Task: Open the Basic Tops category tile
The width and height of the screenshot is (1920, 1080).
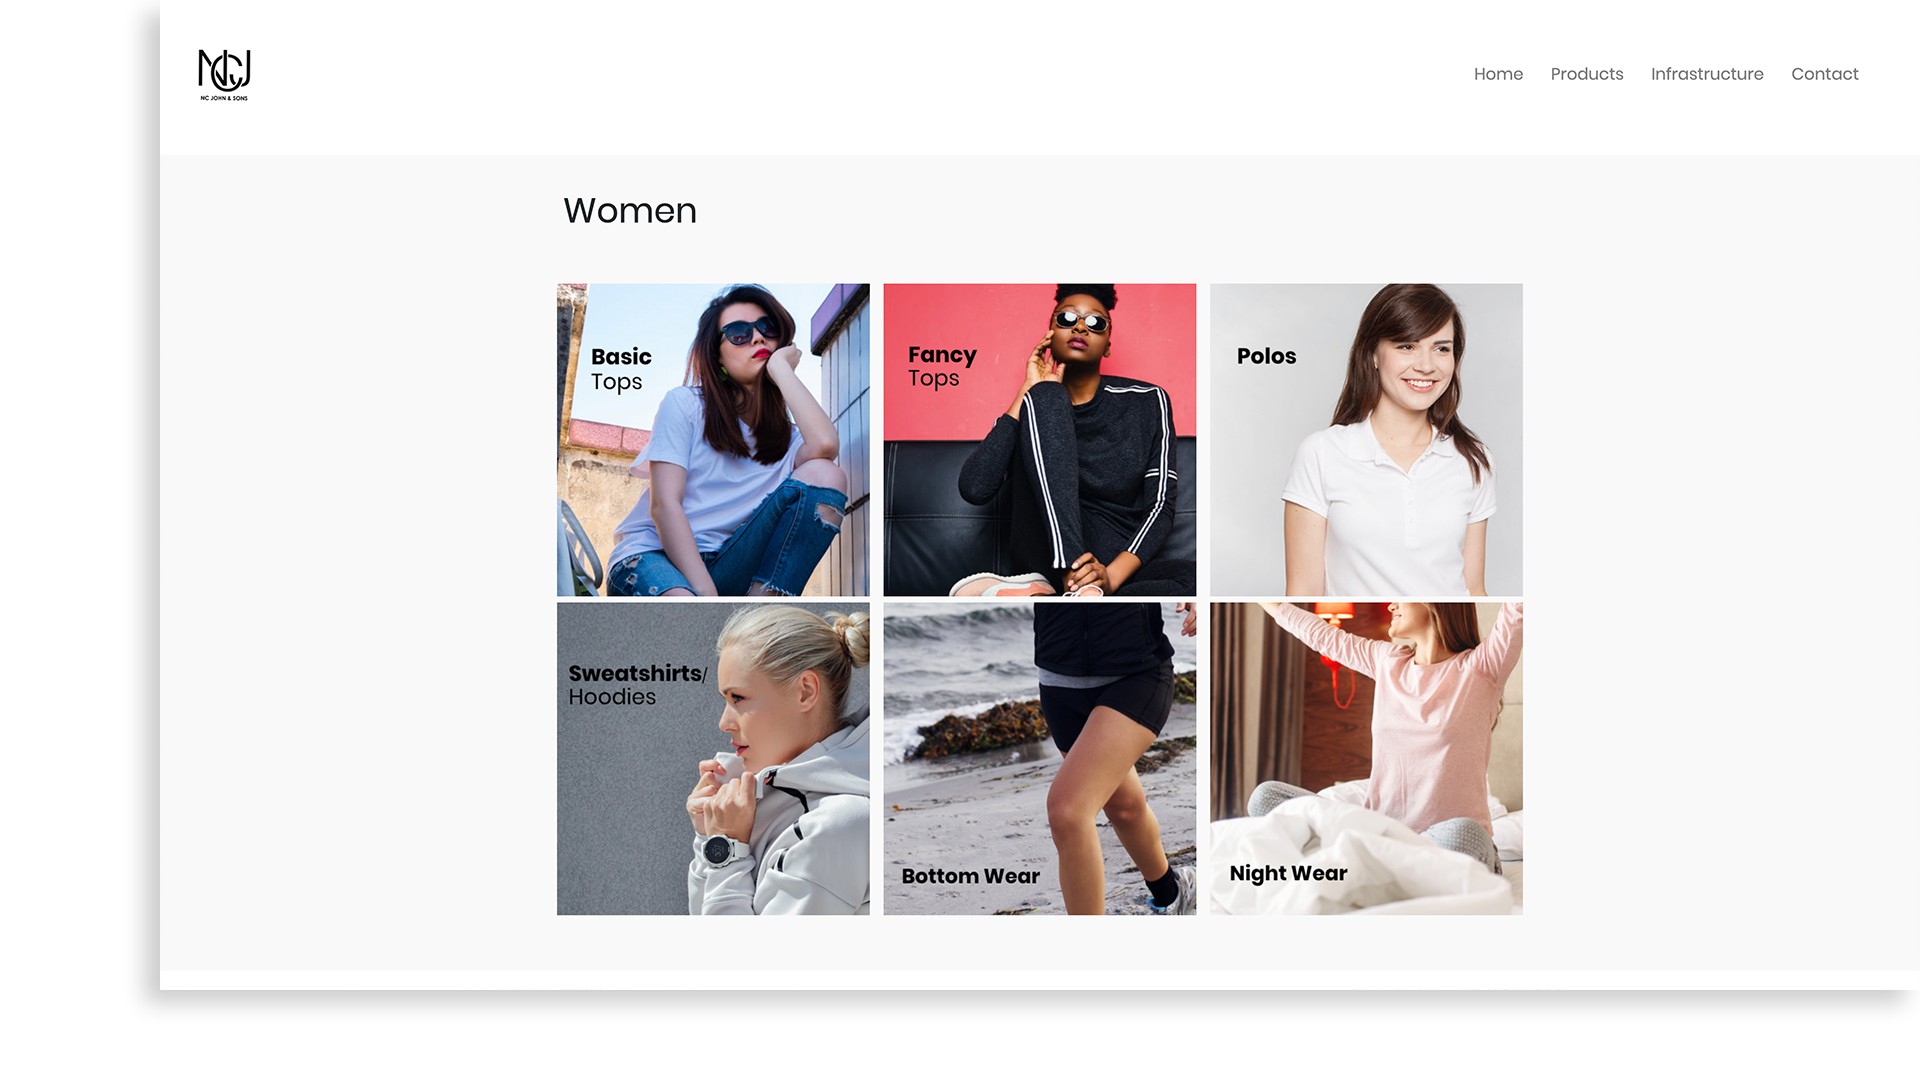Action: [x=713, y=440]
